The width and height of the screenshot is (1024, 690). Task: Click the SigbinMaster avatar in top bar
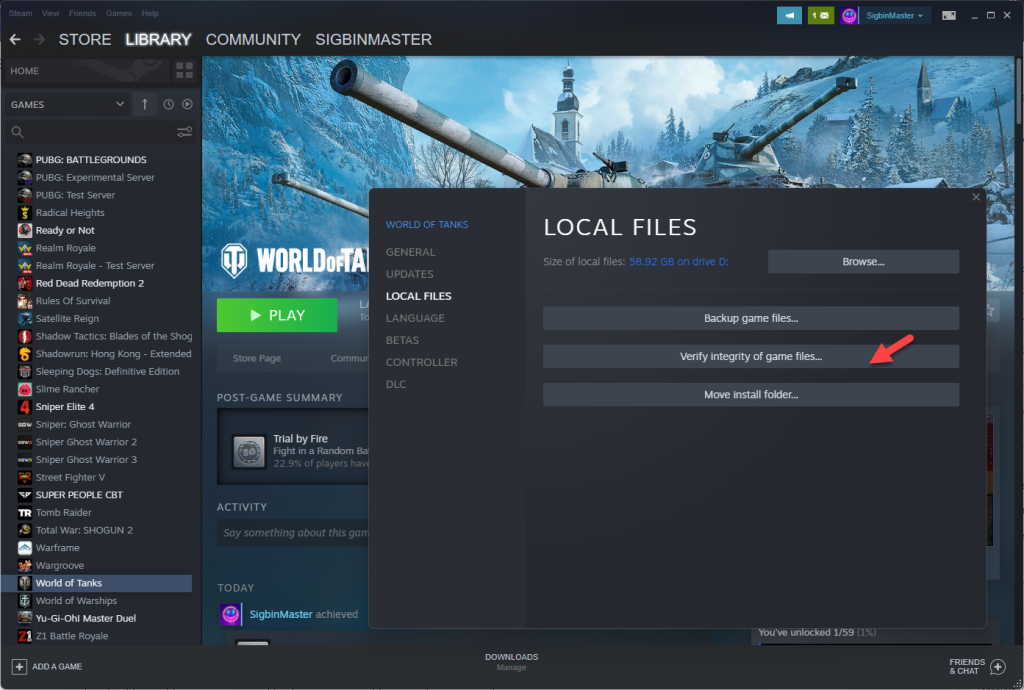click(x=849, y=15)
